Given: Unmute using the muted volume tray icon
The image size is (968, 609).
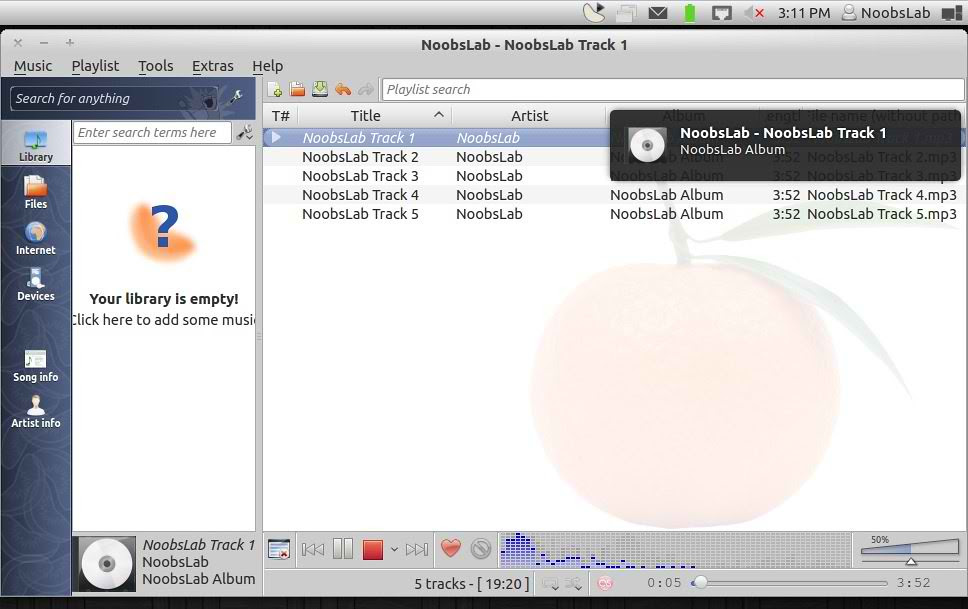Looking at the screenshot, I should point(754,13).
